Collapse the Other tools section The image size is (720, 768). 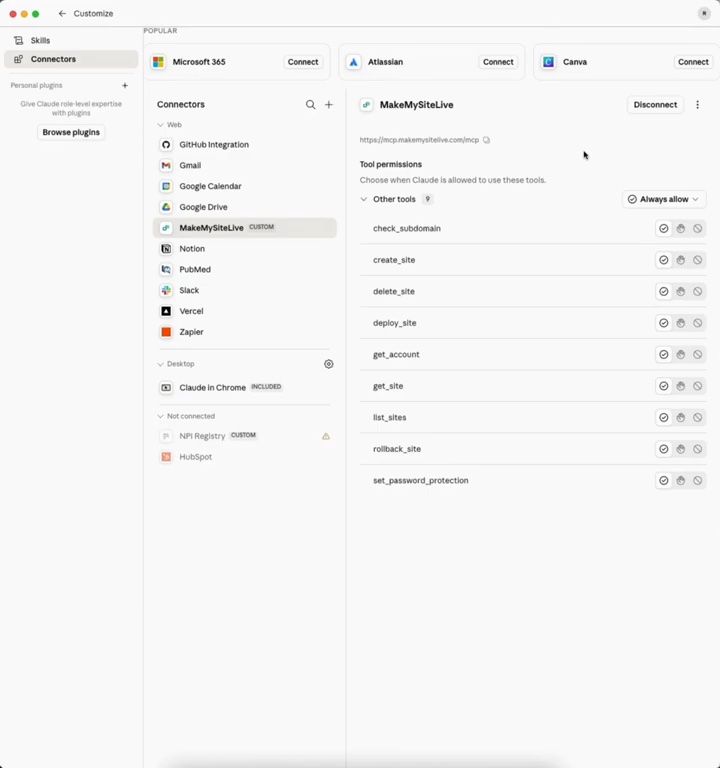[x=363, y=199]
